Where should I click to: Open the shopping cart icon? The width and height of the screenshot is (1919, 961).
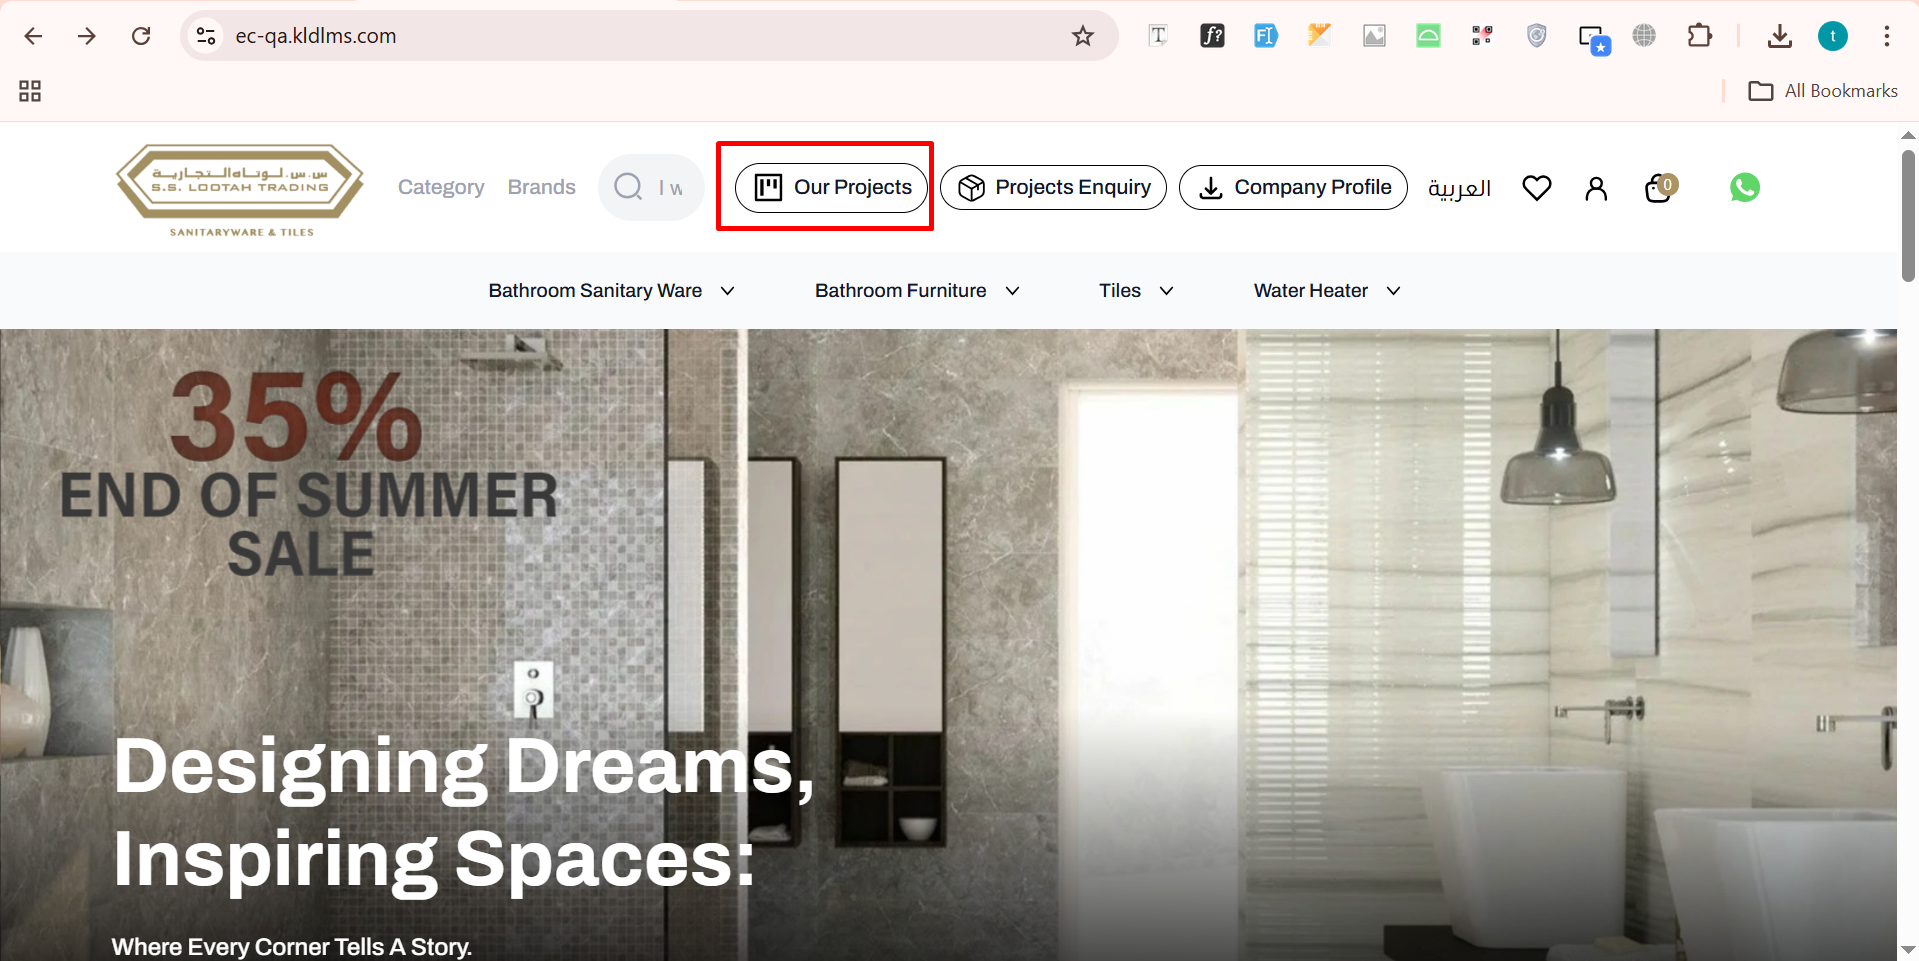(x=1659, y=188)
